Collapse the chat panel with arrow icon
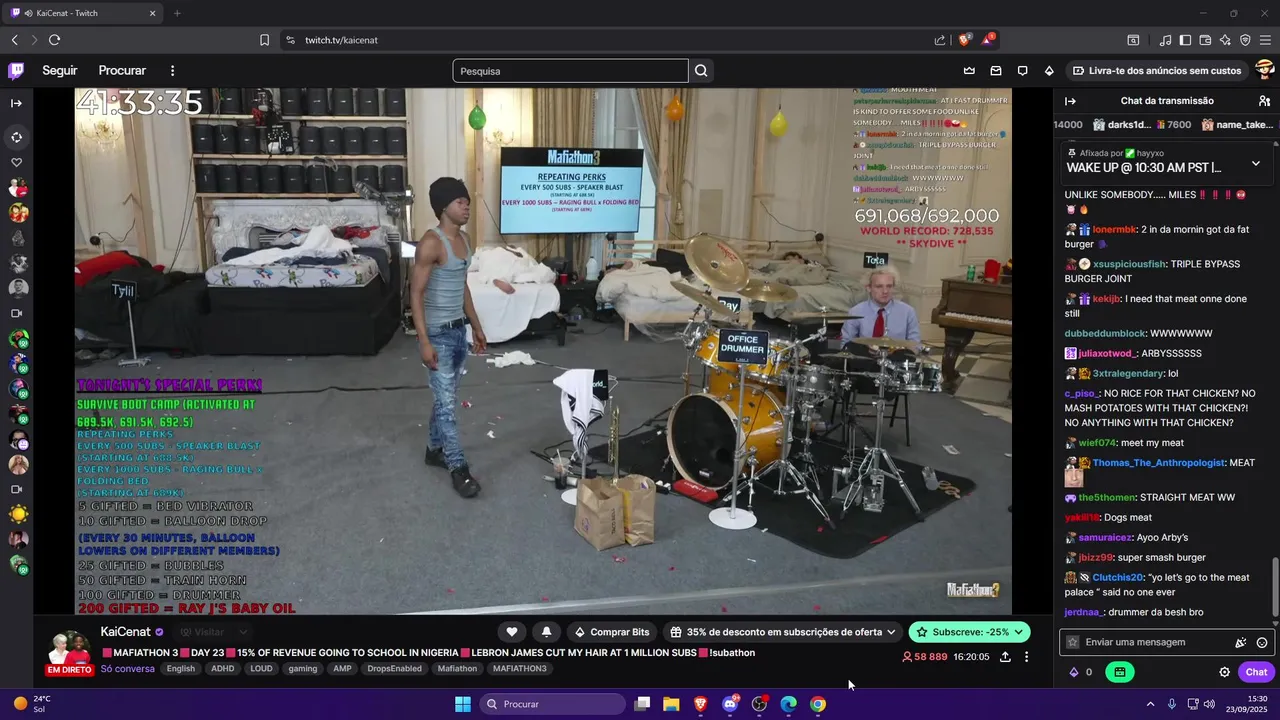Screen dimensions: 1280x720 point(1070,101)
